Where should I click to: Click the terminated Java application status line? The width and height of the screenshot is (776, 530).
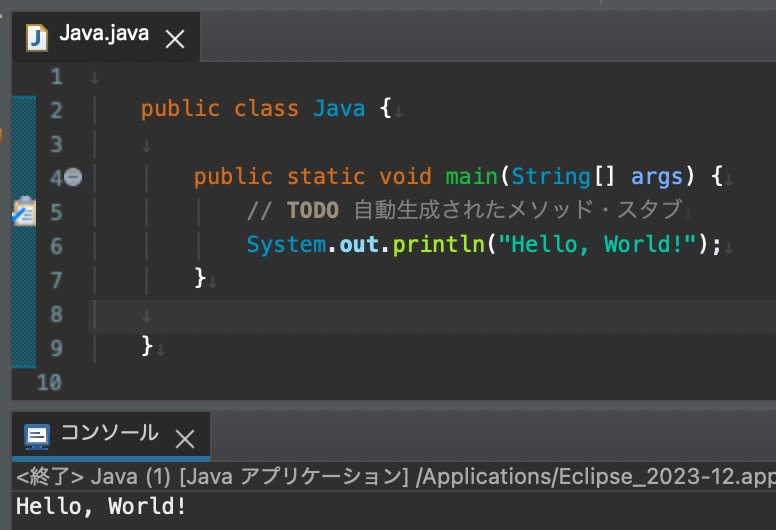pyautogui.click(x=395, y=477)
